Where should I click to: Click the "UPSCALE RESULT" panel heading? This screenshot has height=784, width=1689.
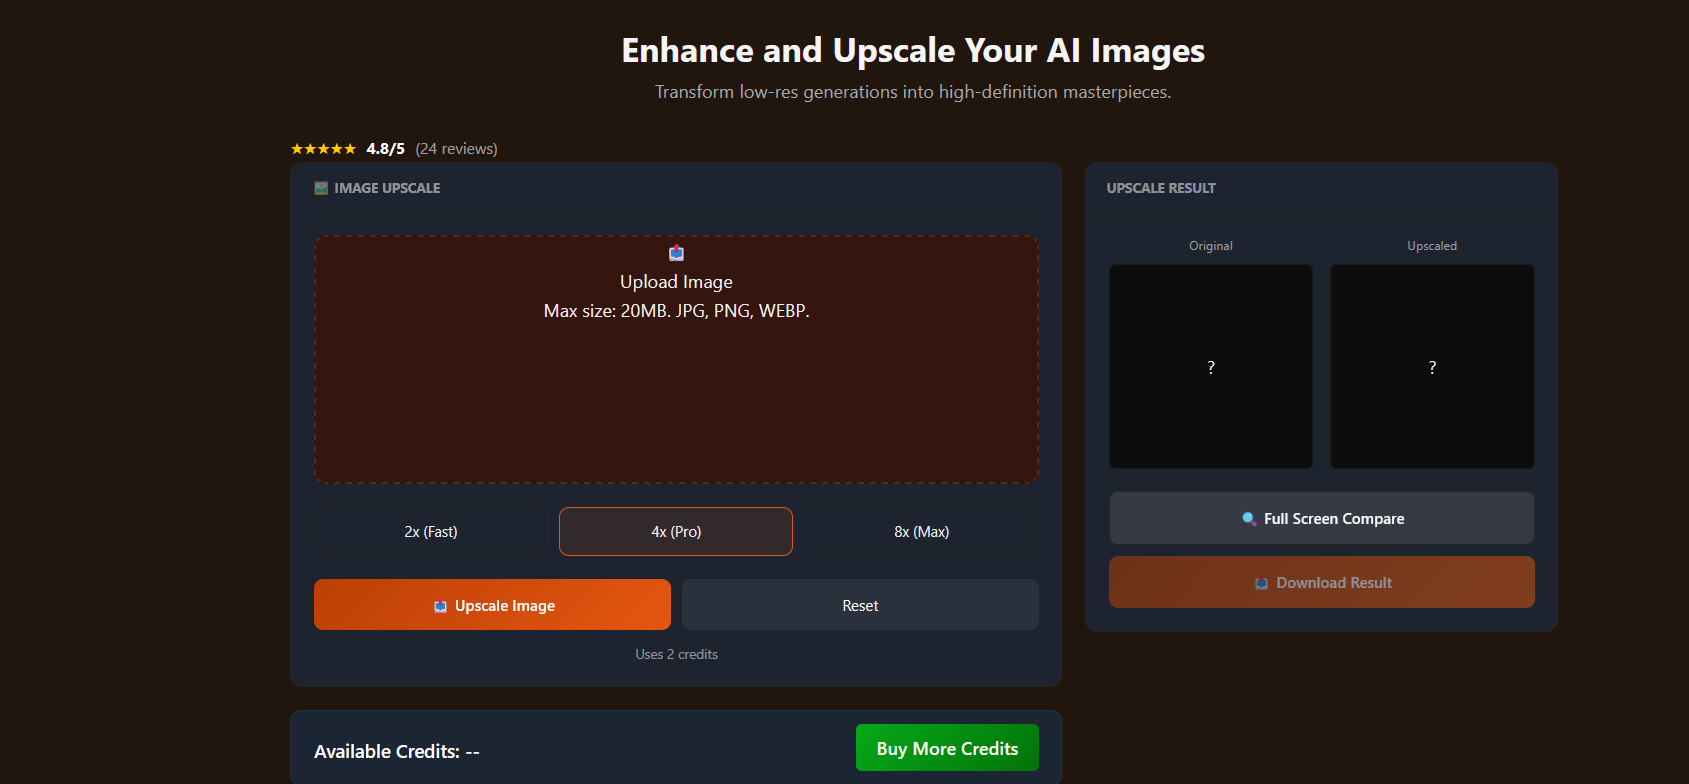tap(1161, 188)
